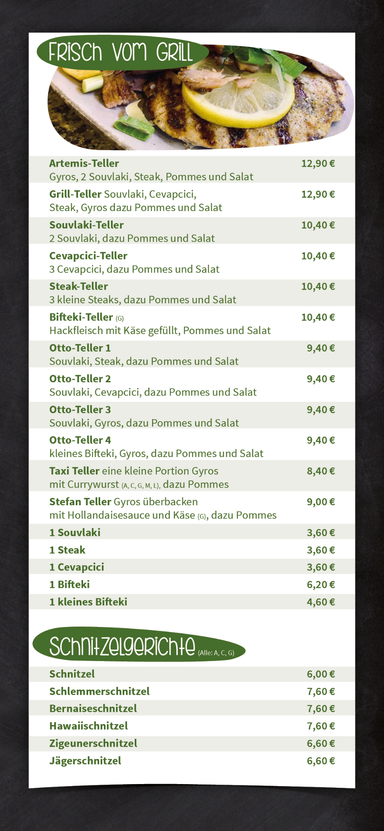The width and height of the screenshot is (384, 831).
Task: Select the Taxi Teller entry
Action: pyautogui.click(x=192, y=477)
